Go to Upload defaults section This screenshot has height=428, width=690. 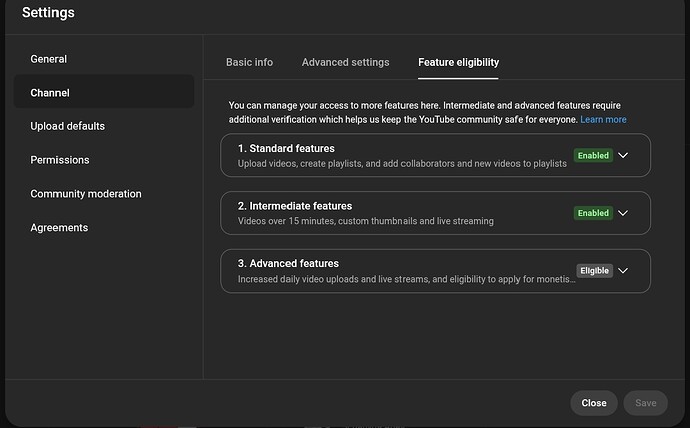[x=67, y=126]
